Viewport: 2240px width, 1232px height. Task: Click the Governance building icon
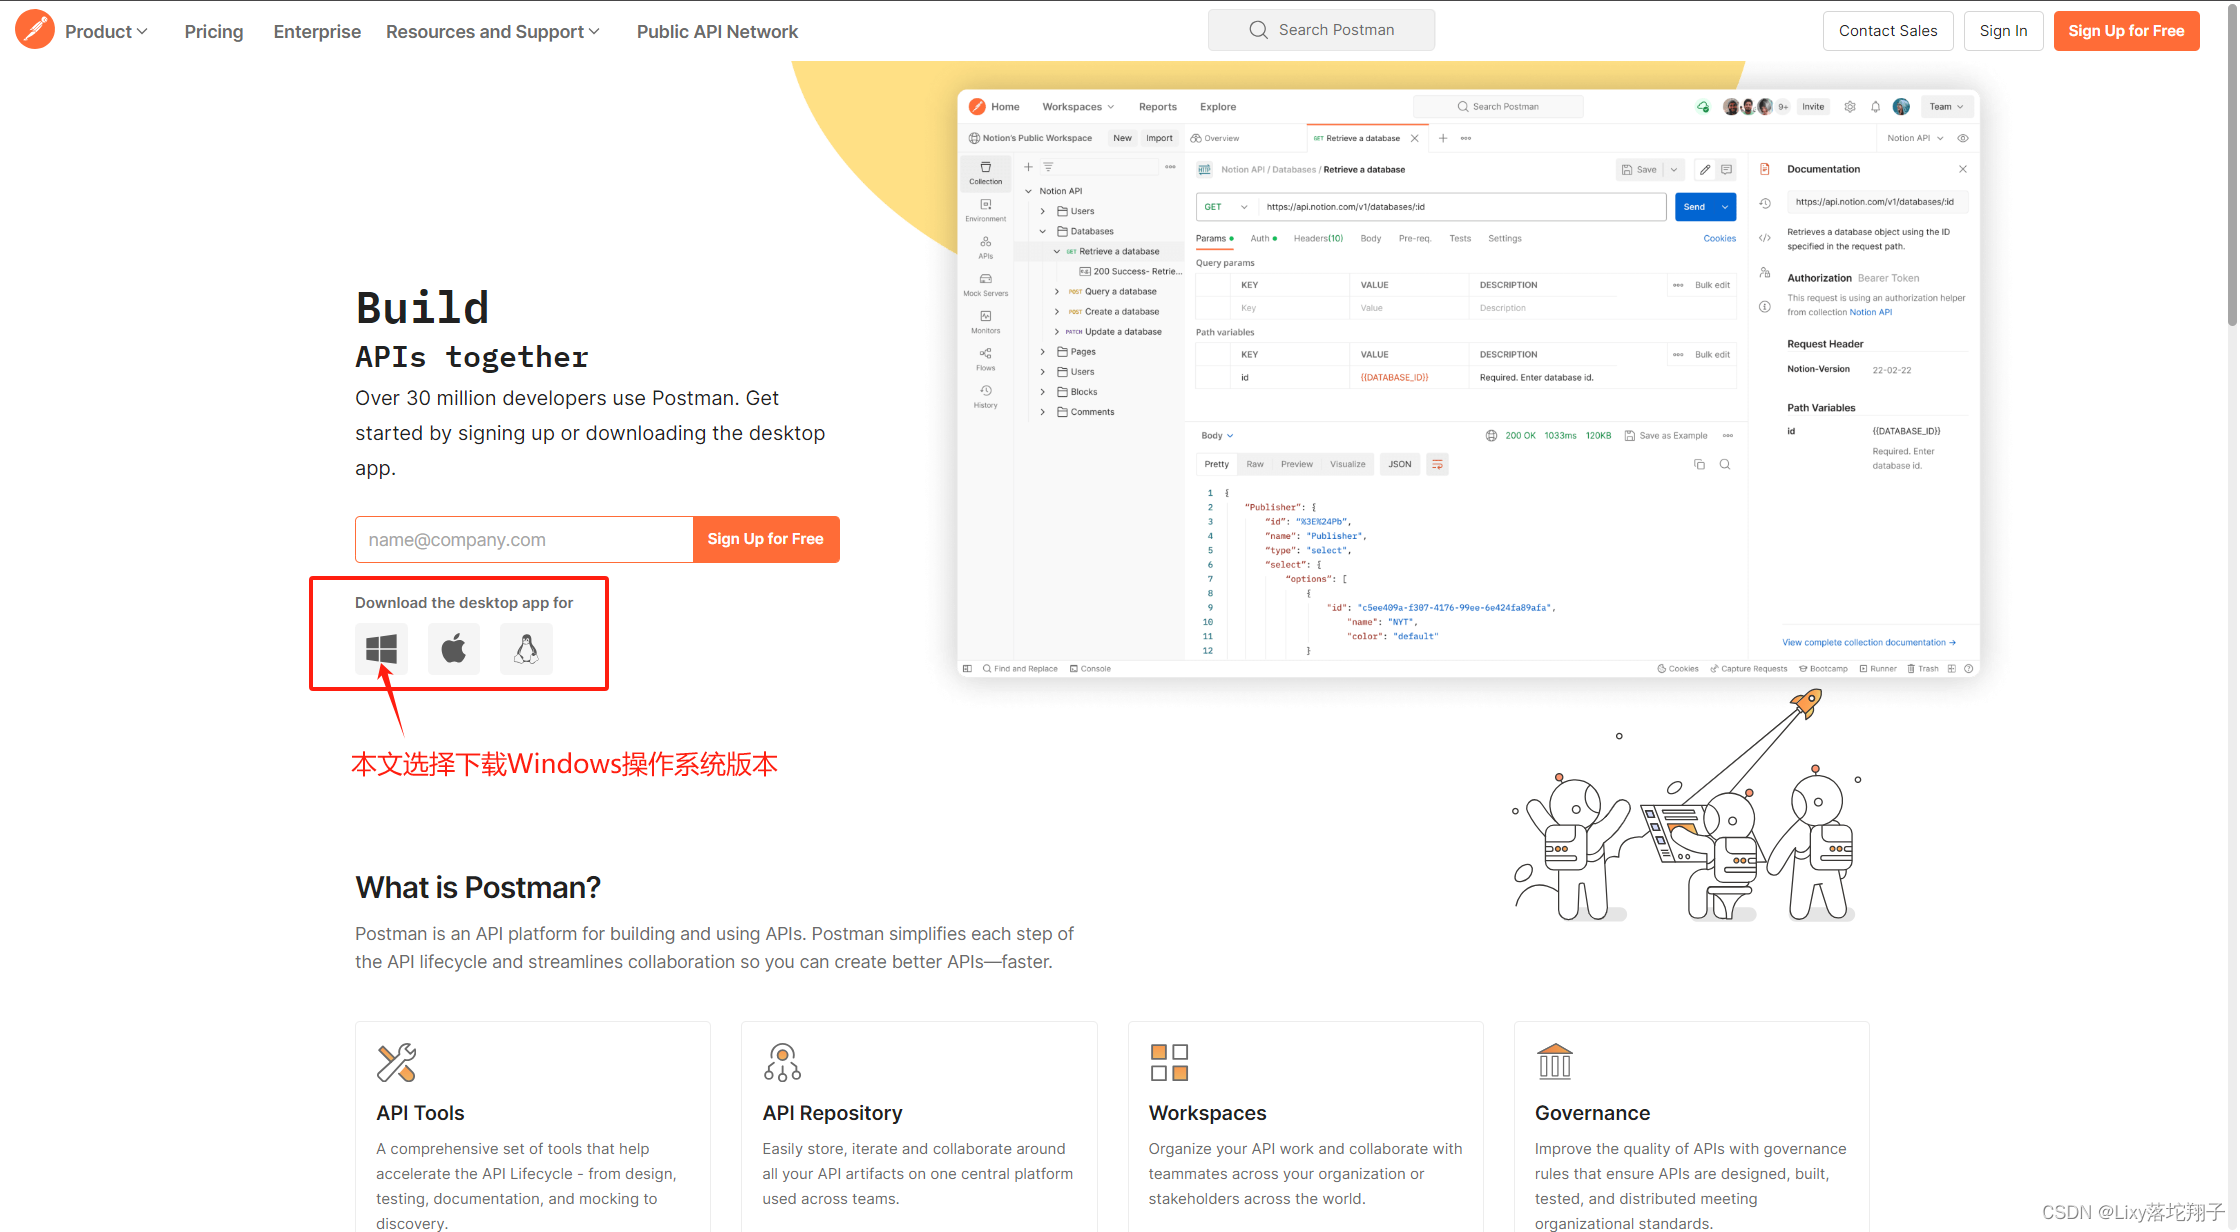coord(1555,1062)
